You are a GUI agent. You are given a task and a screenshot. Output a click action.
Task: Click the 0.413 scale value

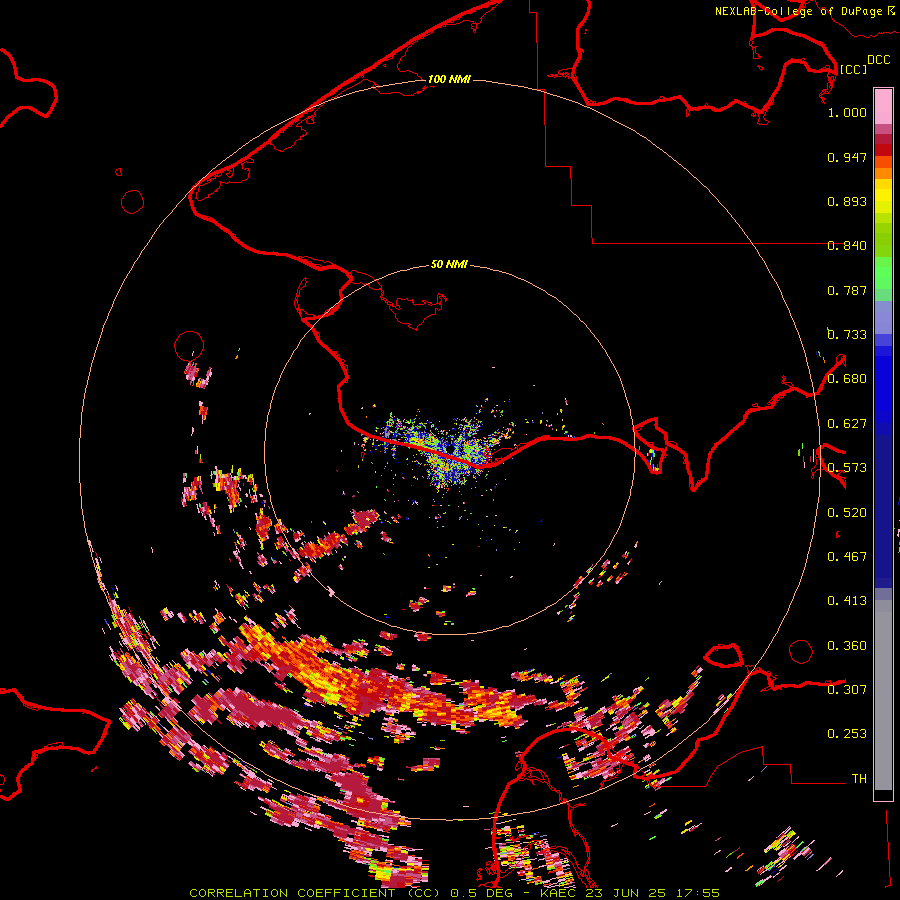[847, 601]
